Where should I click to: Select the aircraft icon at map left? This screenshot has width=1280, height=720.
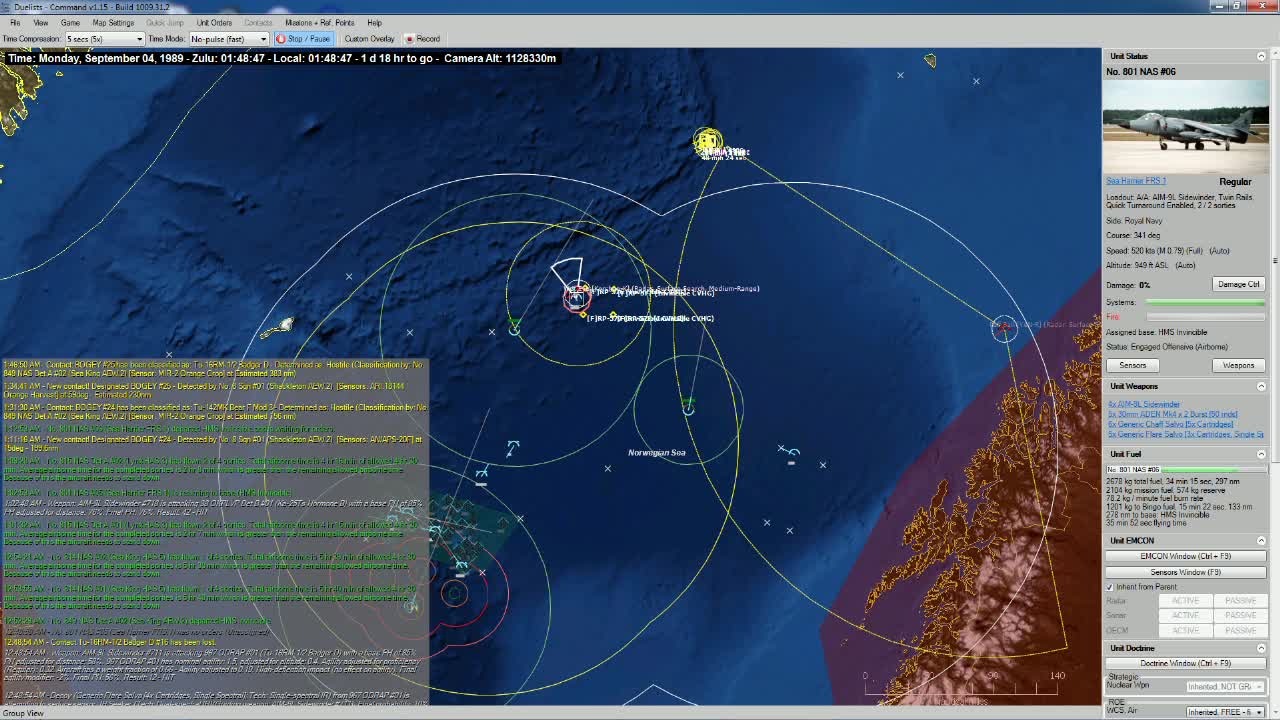click(286, 325)
